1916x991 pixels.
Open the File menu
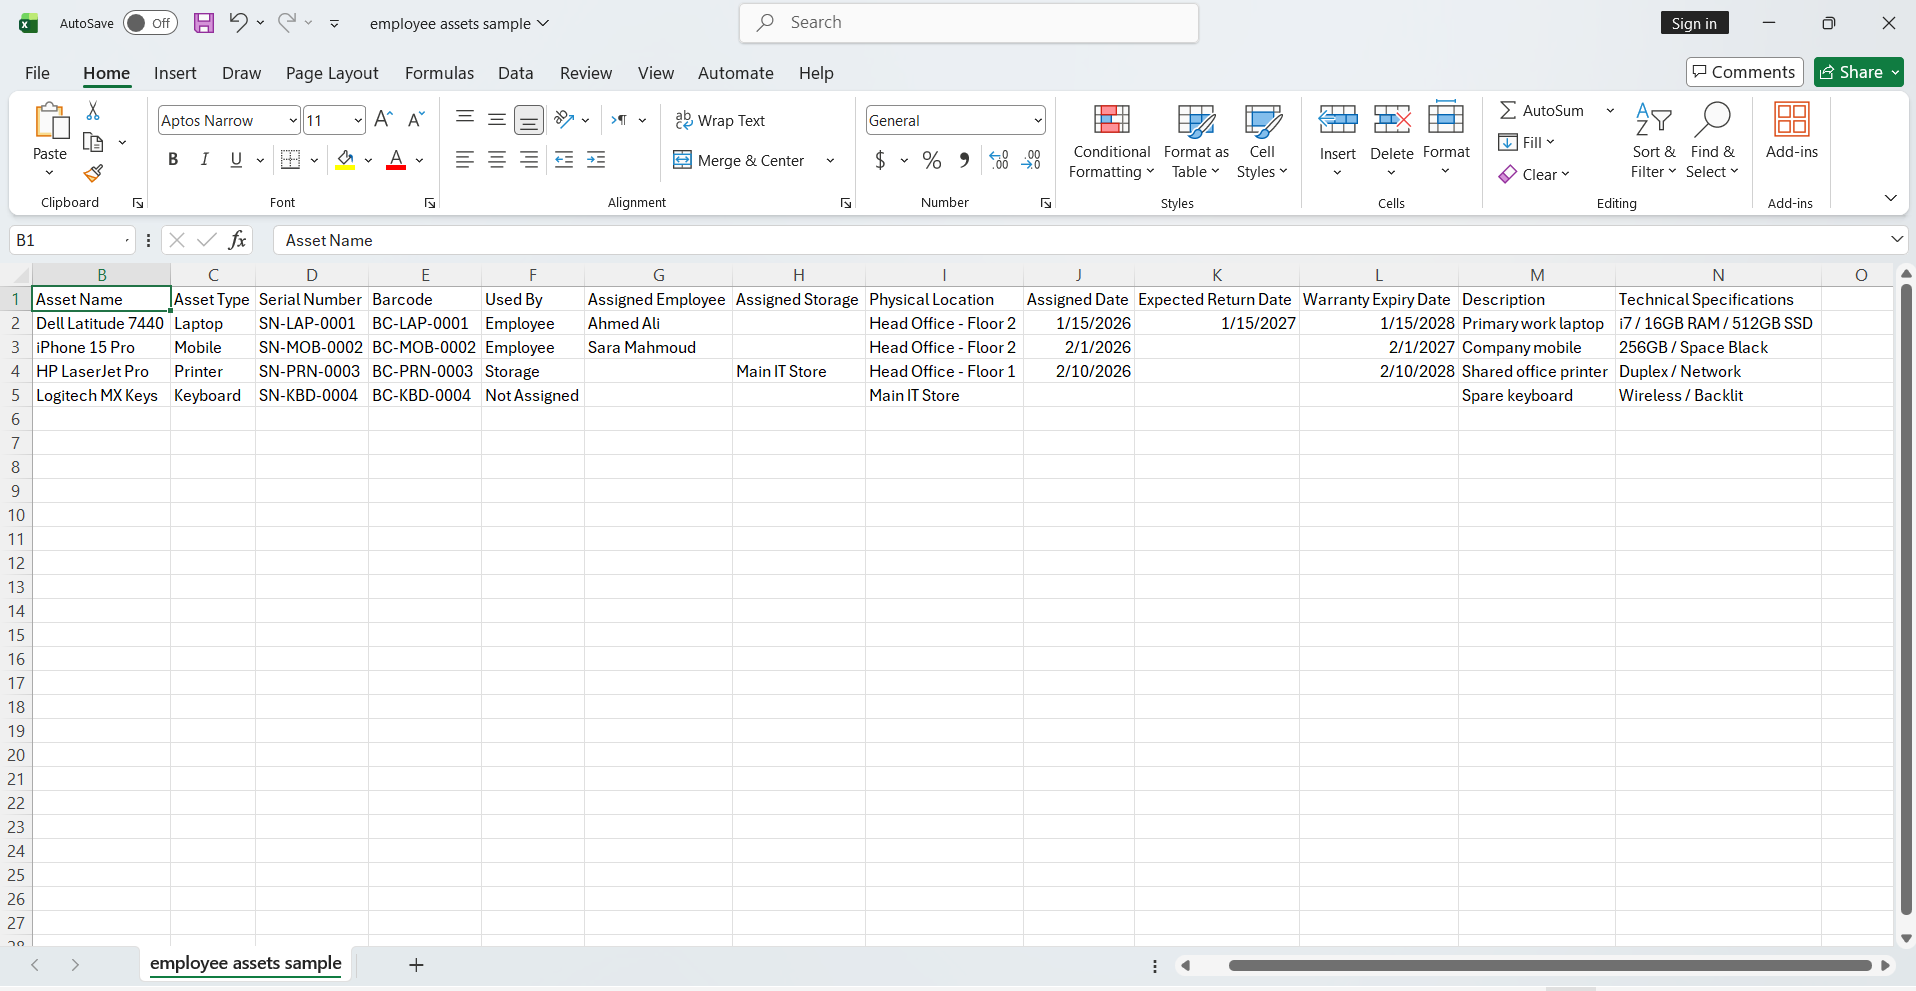click(x=37, y=73)
